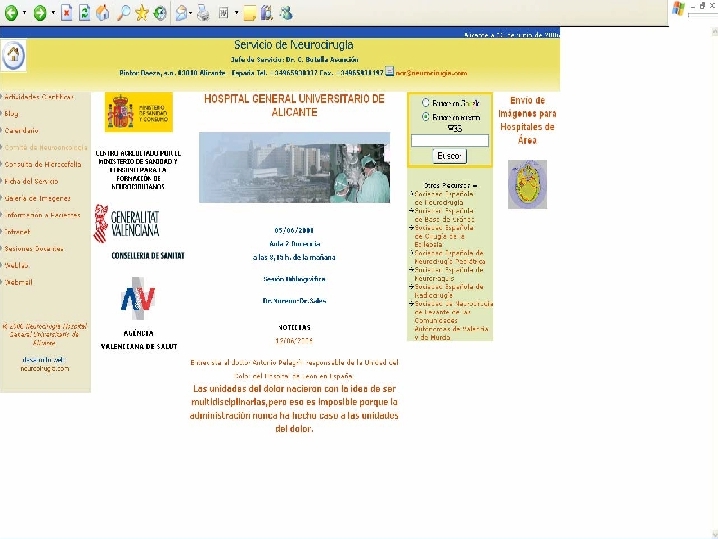Click 'Envío de Imágenes para Hospitales de Área' link

pos(527,120)
